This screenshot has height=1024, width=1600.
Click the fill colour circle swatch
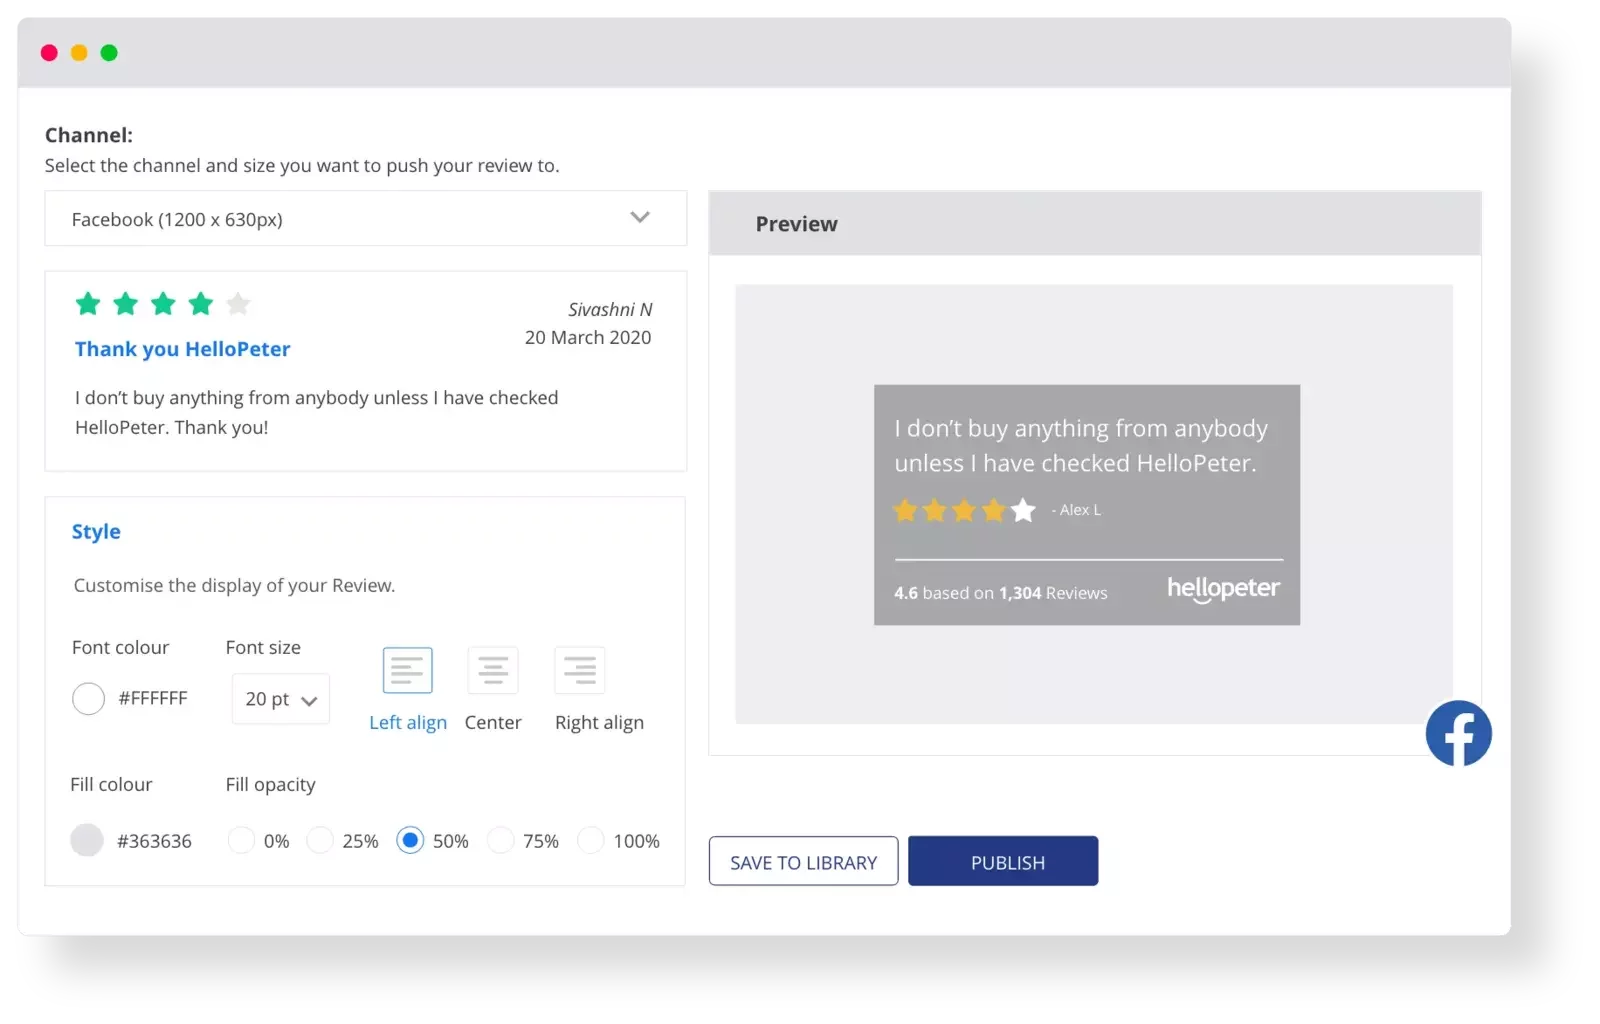[88, 840]
